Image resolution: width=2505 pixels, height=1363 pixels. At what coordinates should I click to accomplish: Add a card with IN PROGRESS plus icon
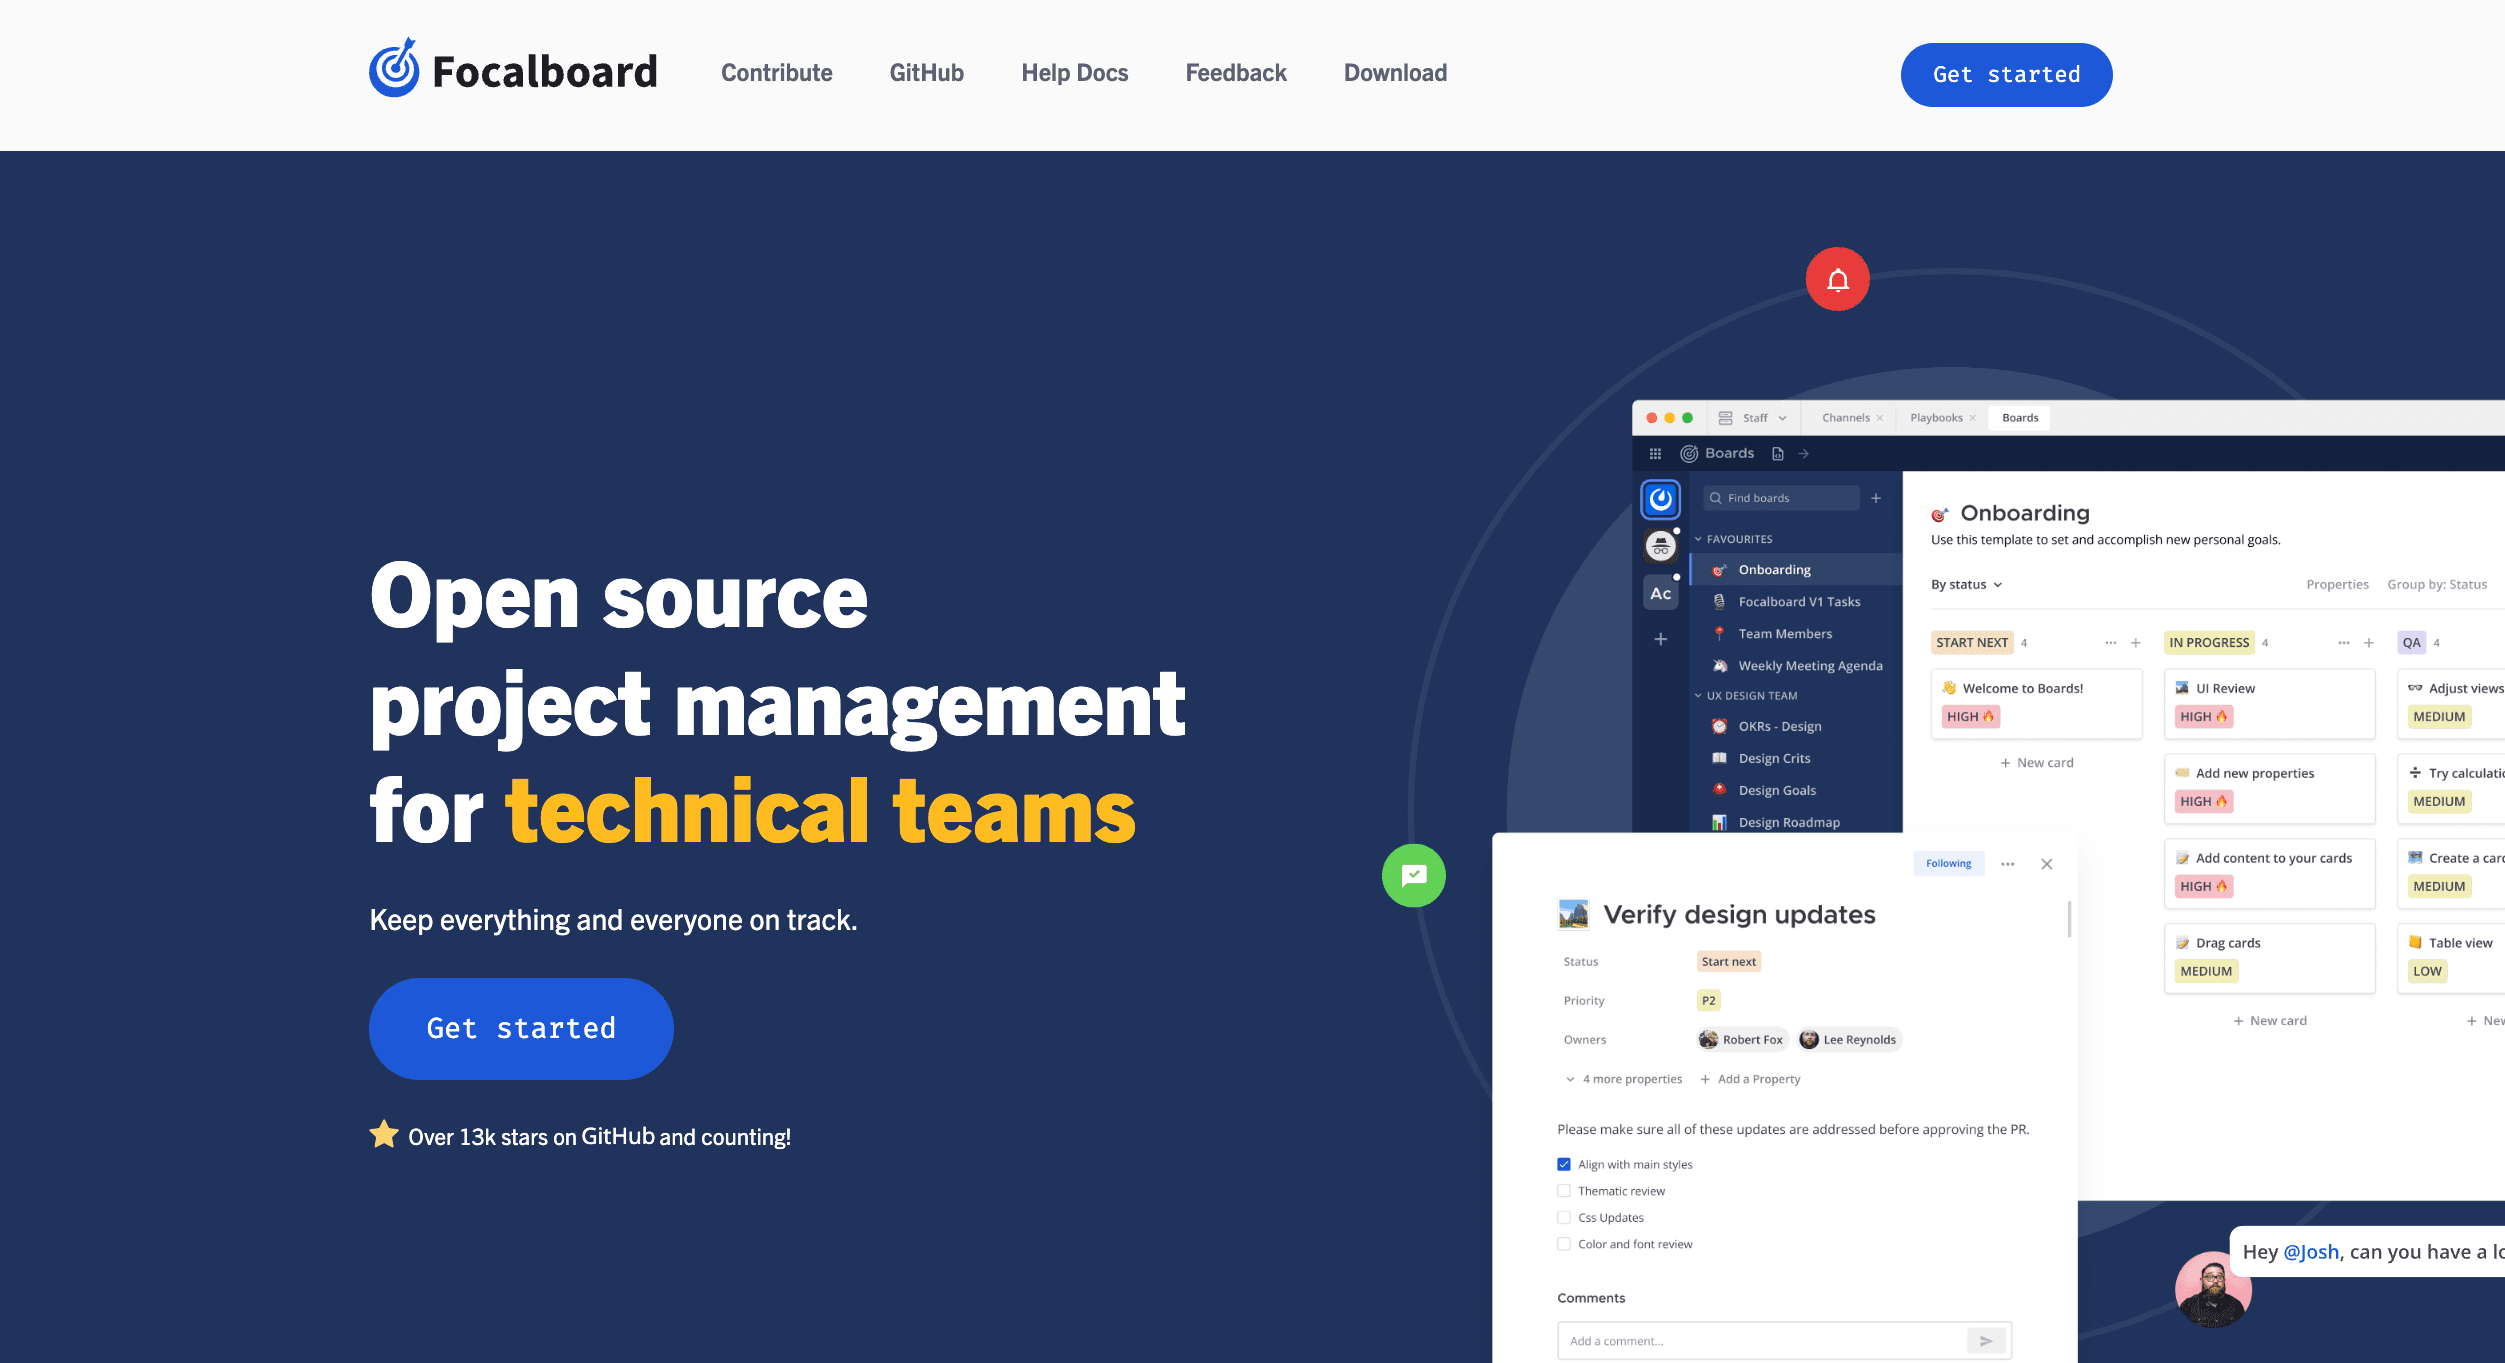[x=2368, y=643]
